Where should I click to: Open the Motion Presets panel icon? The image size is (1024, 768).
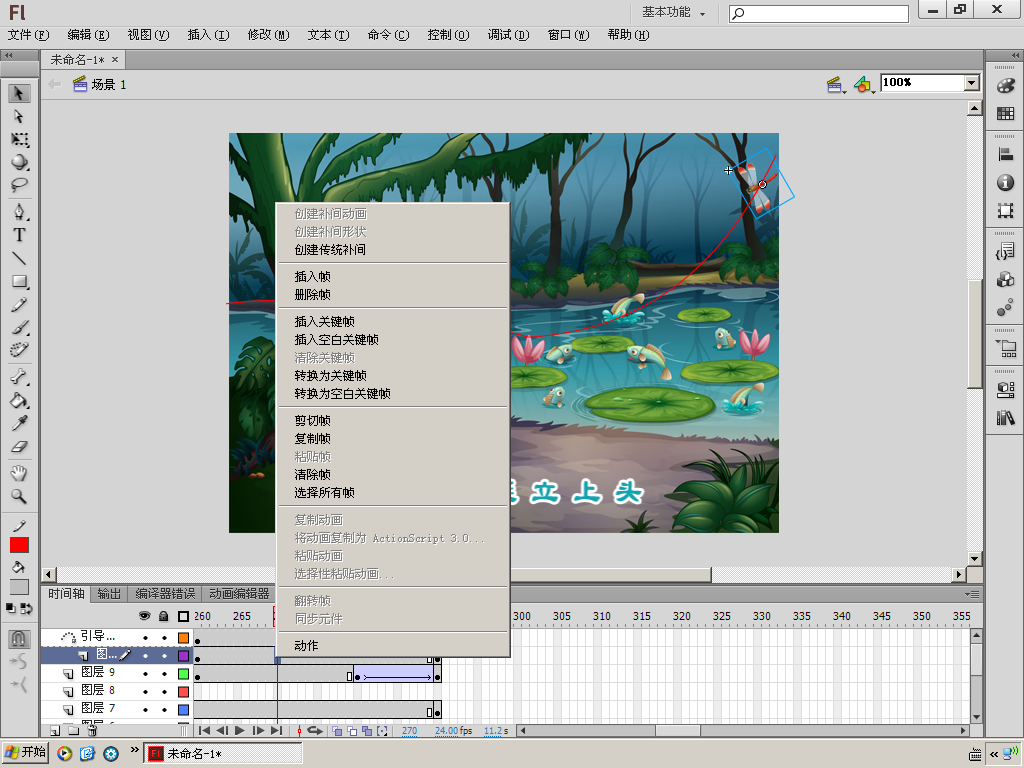[x=1006, y=308]
